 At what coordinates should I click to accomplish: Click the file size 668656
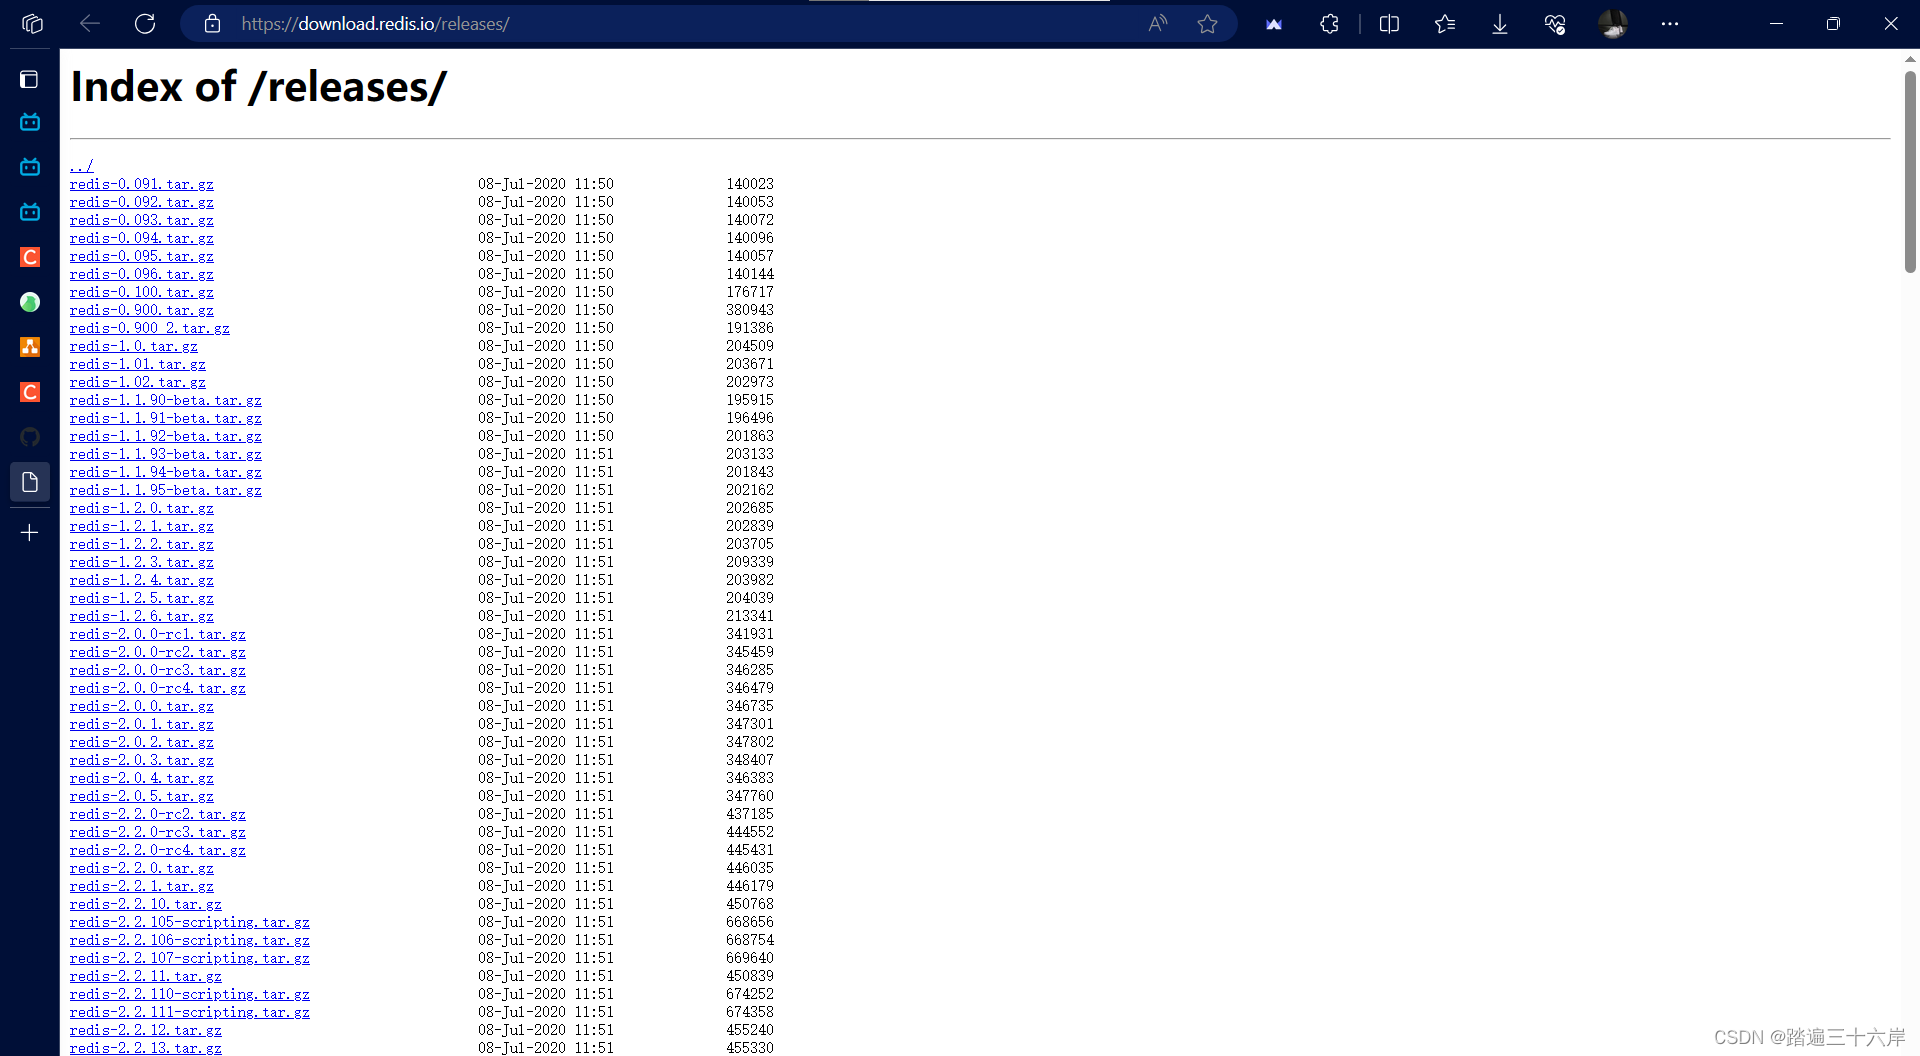pos(749,922)
